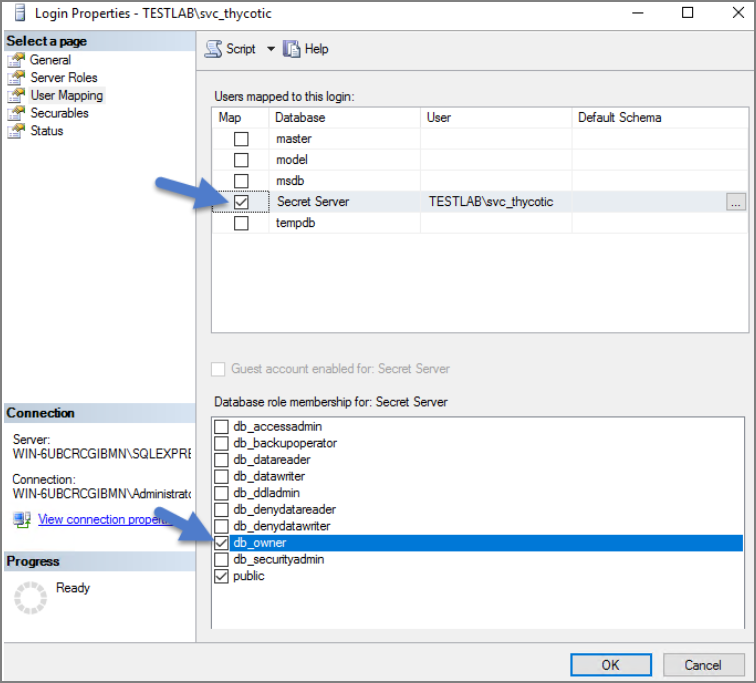756x683 pixels.
Task: Click the ellipsis button for Default Schema
Action: pyautogui.click(x=735, y=202)
